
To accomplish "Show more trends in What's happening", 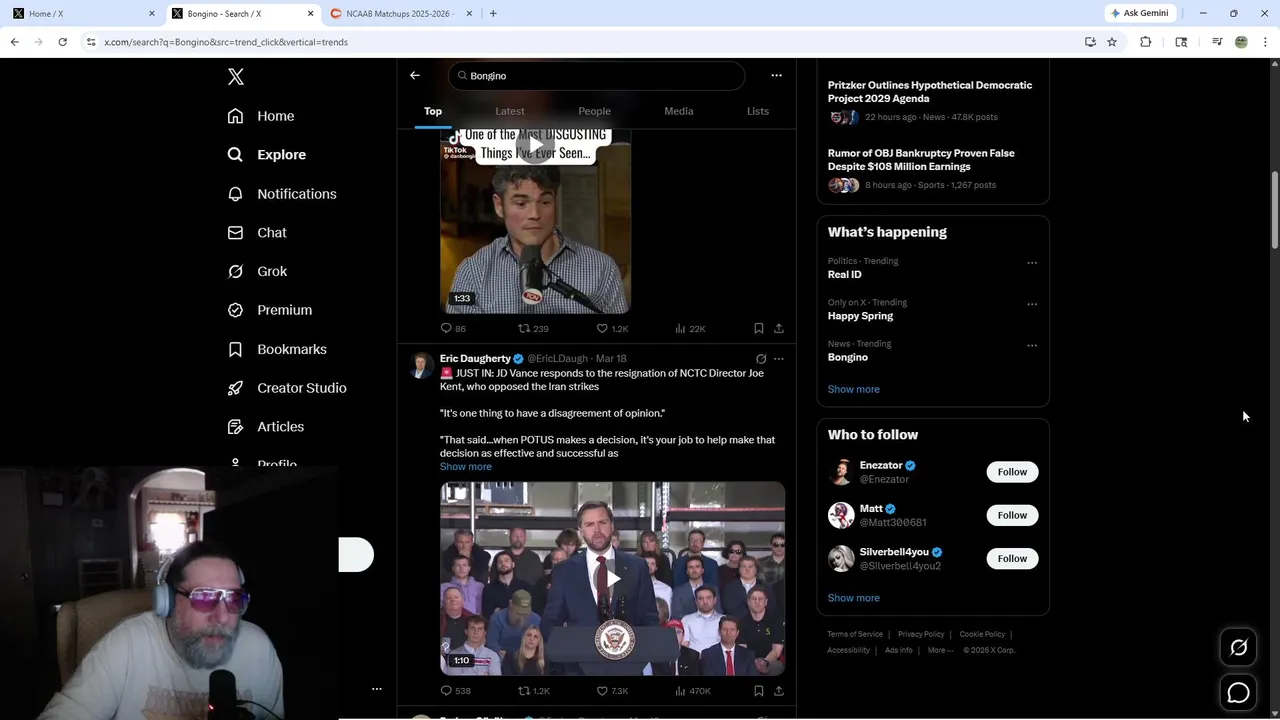I will click(x=853, y=389).
